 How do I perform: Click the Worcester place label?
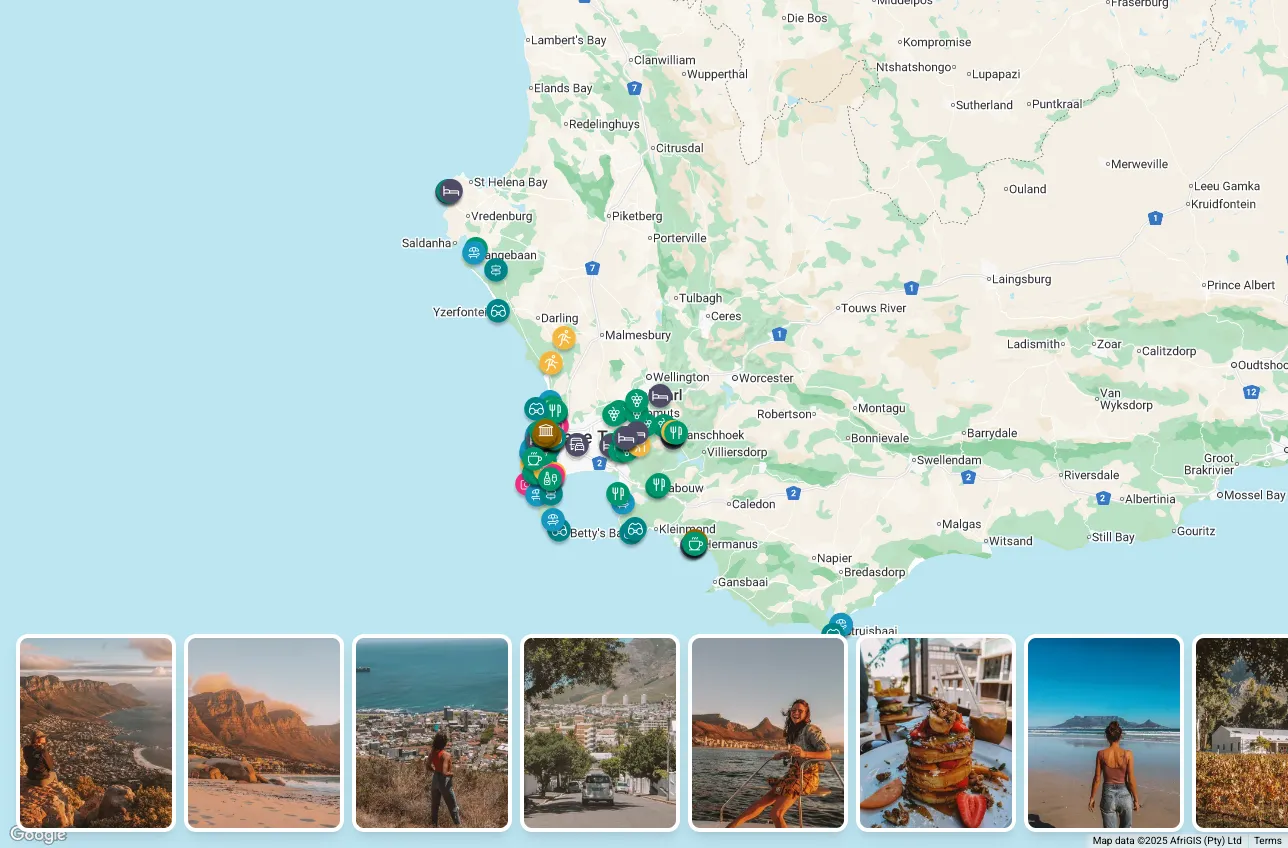pos(766,378)
